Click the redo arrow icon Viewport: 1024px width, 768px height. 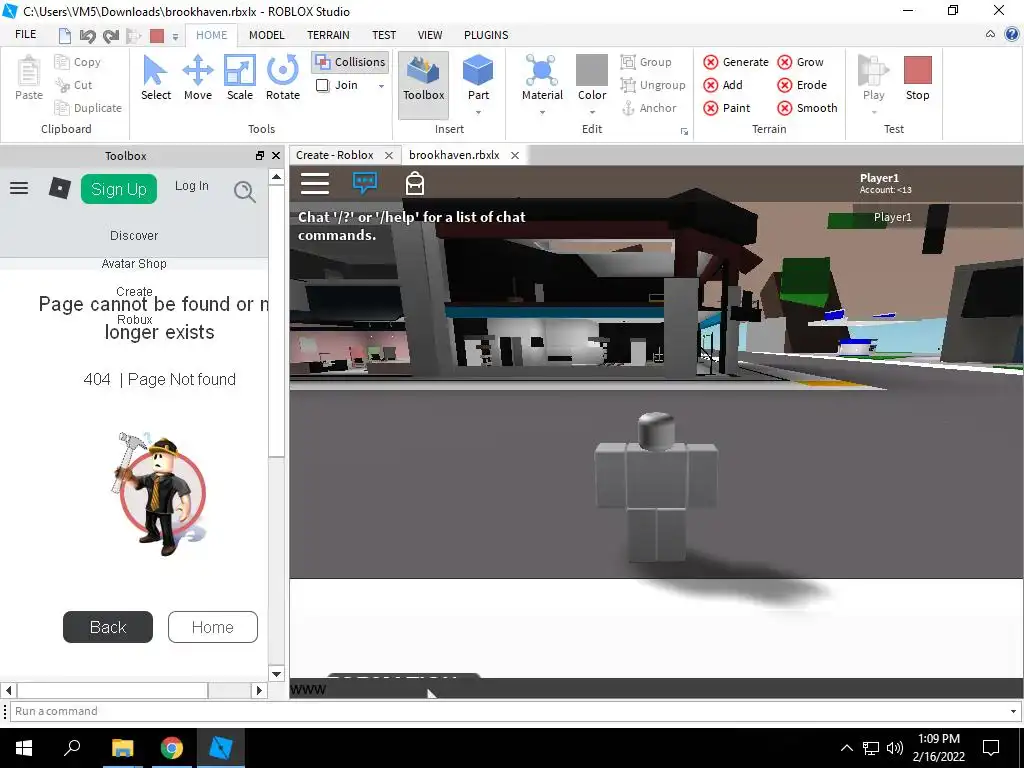110,35
